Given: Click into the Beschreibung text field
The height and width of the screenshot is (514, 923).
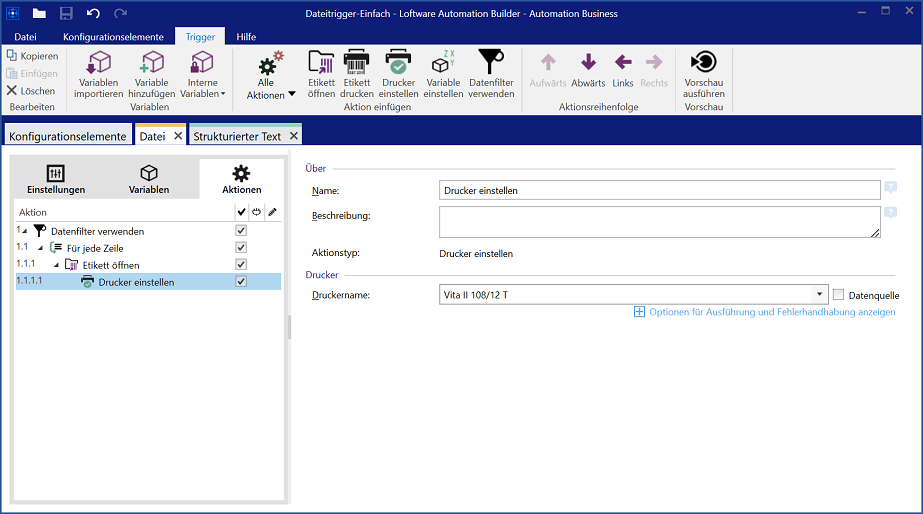Looking at the screenshot, I should point(659,221).
